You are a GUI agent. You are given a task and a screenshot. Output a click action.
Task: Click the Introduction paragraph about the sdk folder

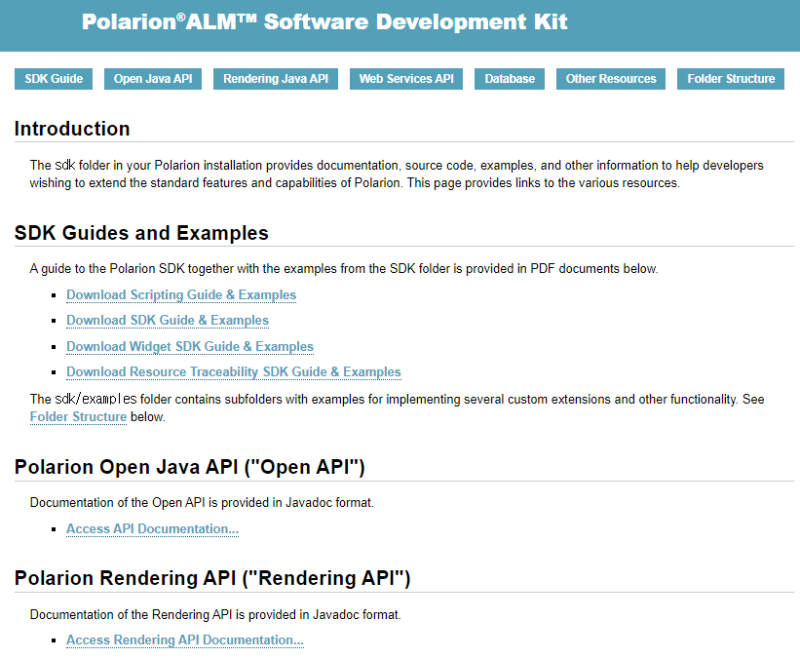click(x=396, y=174)
